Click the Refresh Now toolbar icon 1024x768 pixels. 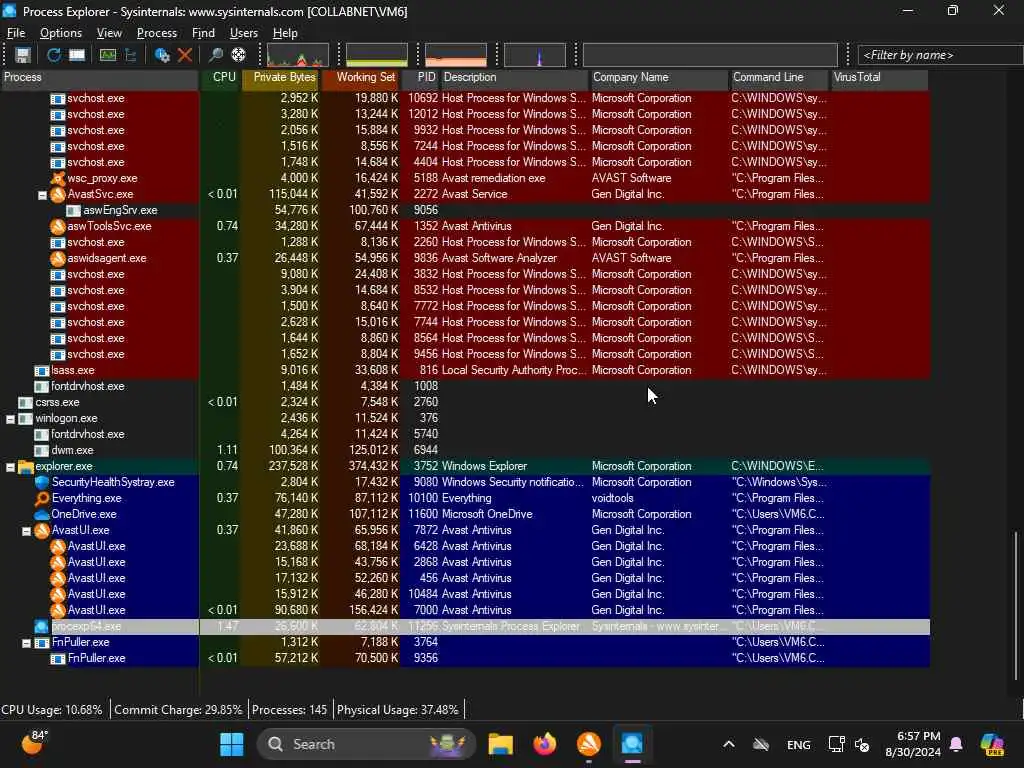pos(54,56)
